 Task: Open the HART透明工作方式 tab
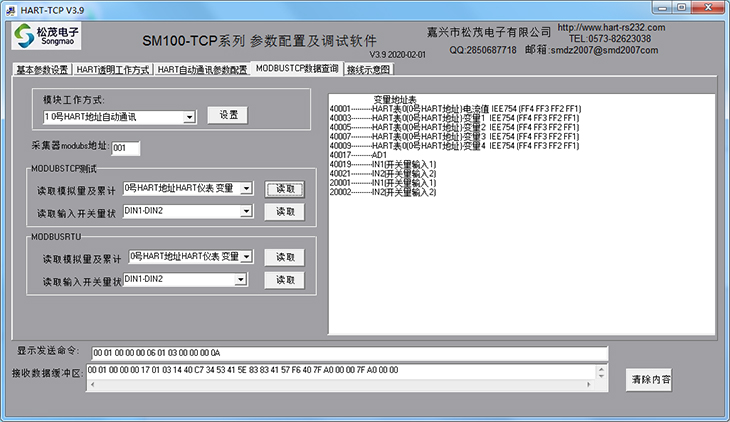tap(113, 70)
